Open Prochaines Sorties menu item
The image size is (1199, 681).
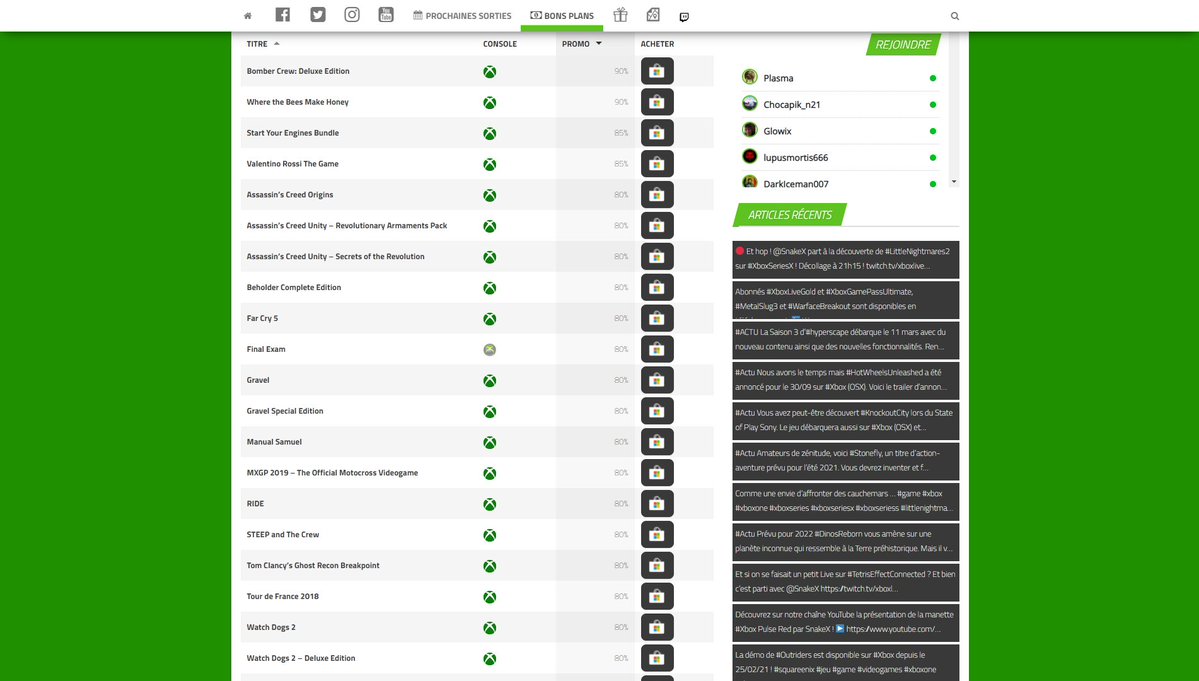pos(461,16)
